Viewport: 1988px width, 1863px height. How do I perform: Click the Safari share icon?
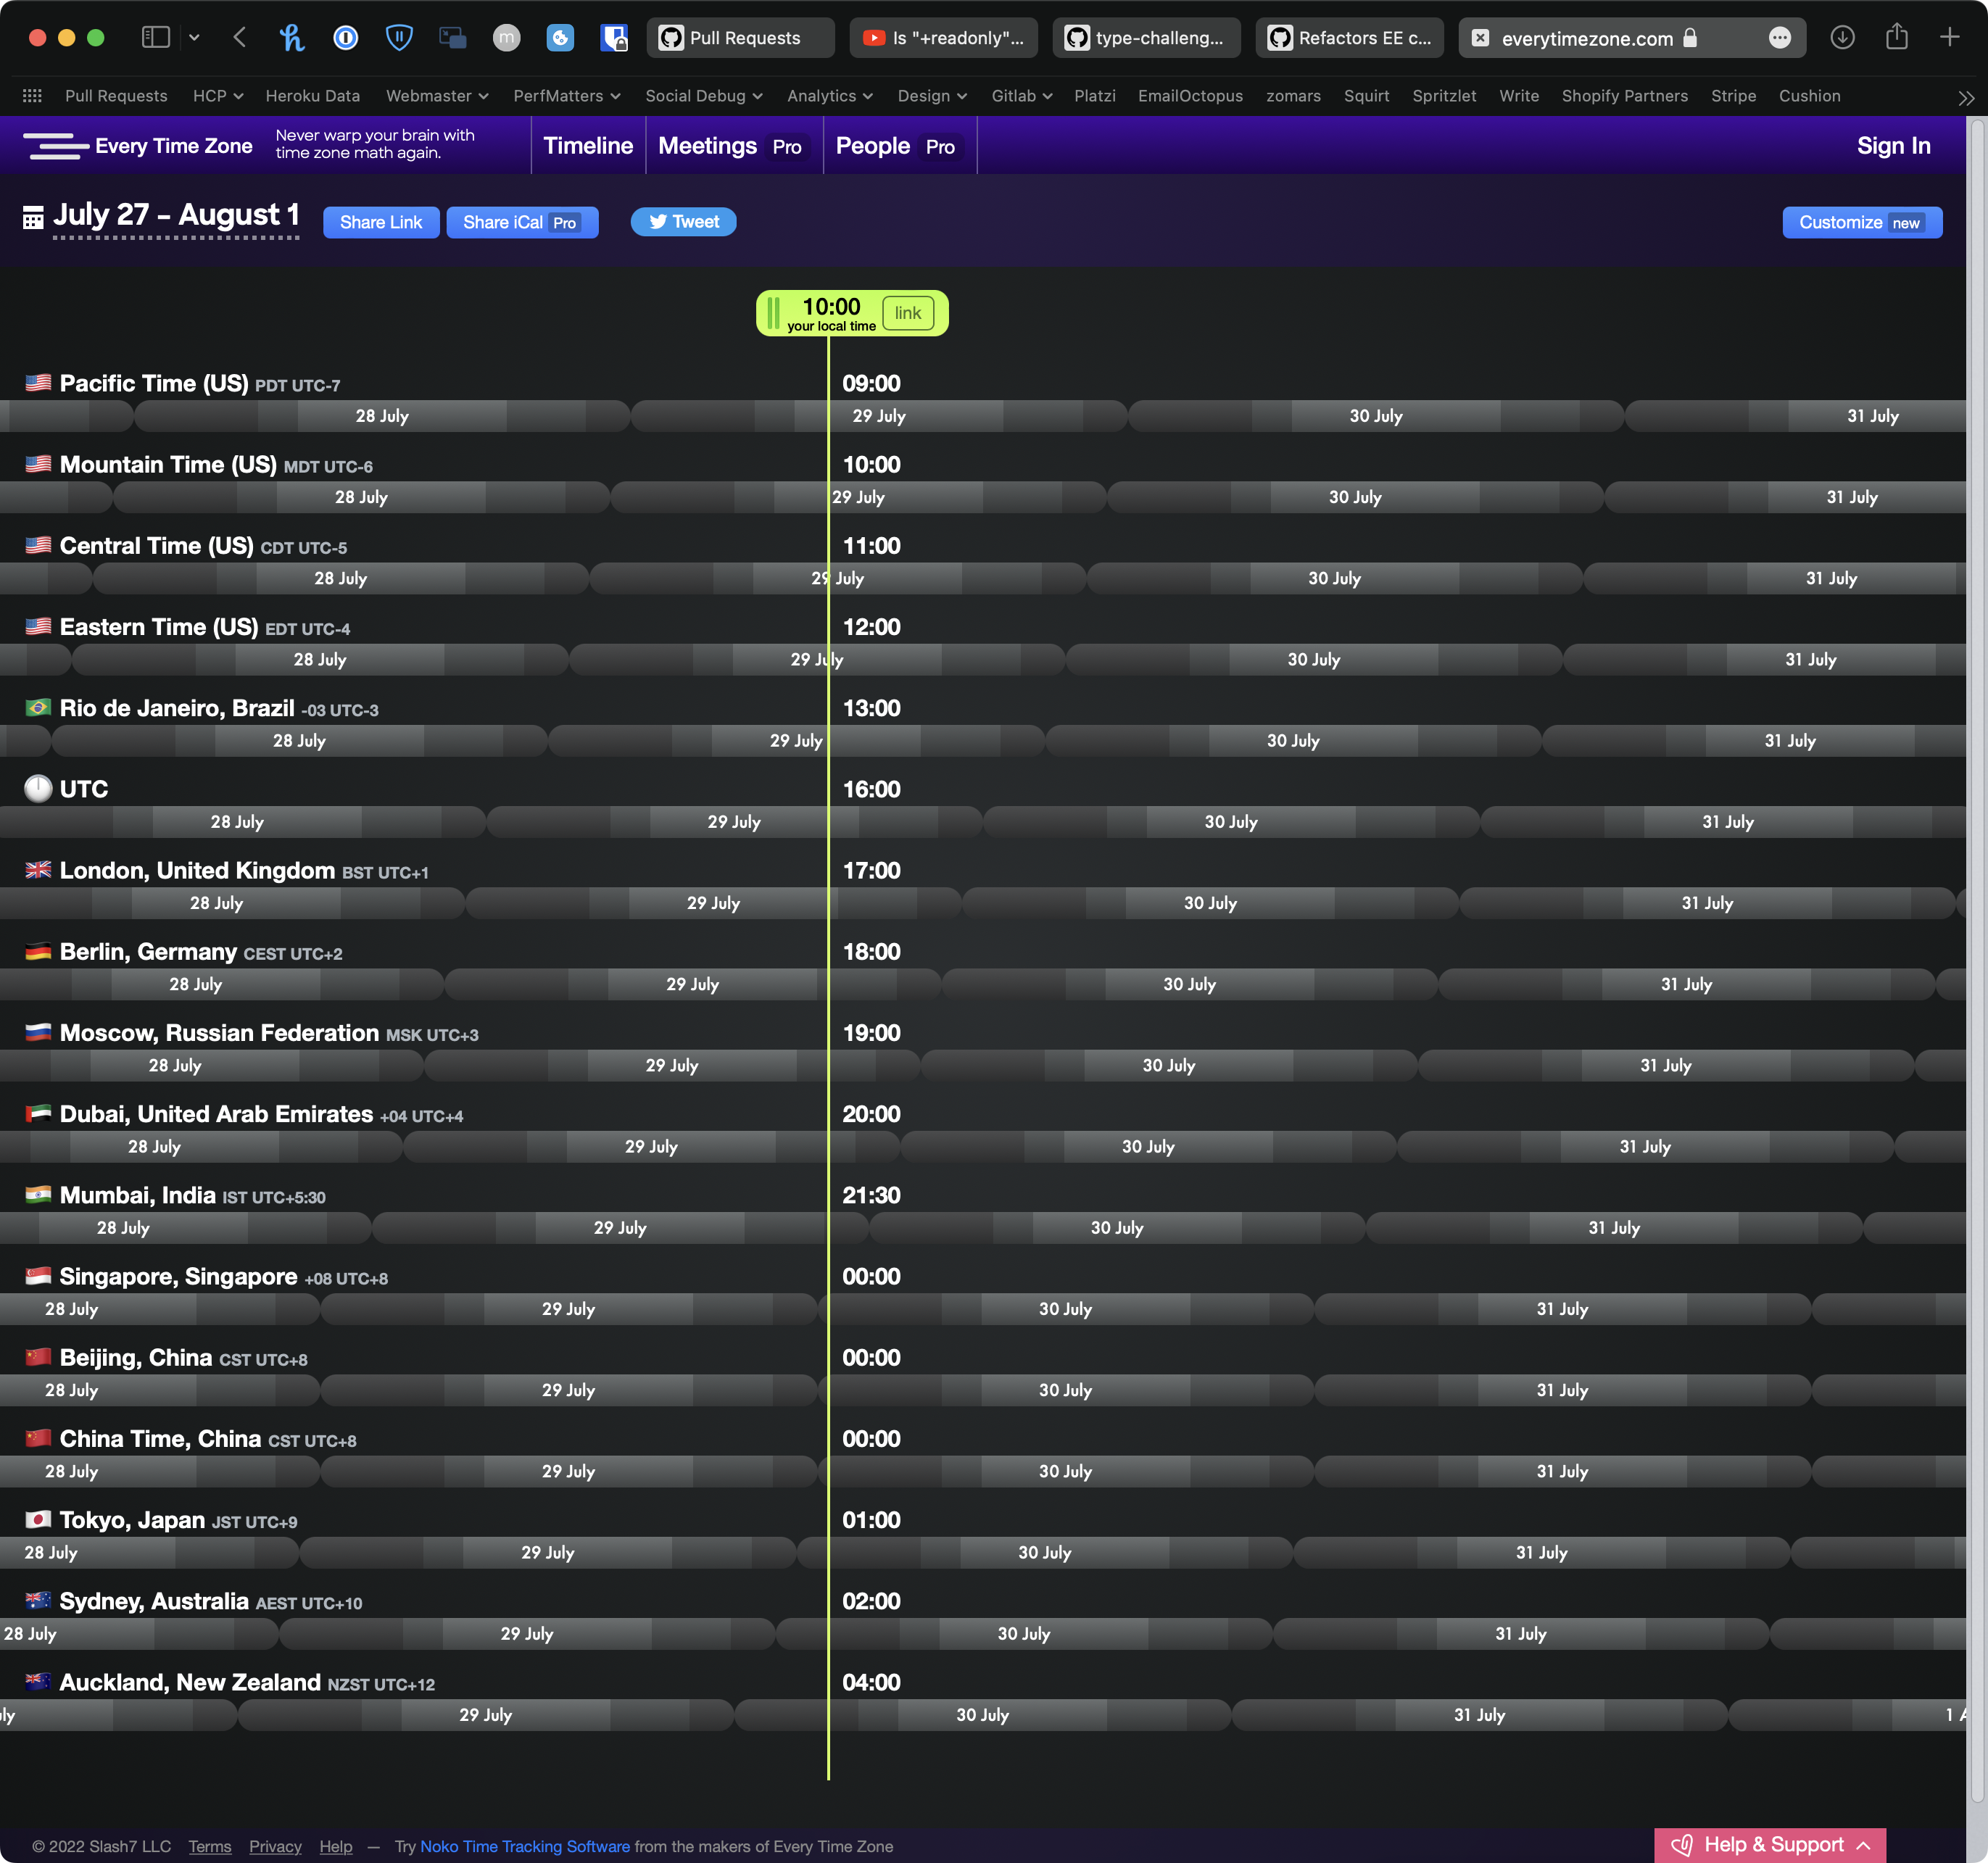[1896, 38]
